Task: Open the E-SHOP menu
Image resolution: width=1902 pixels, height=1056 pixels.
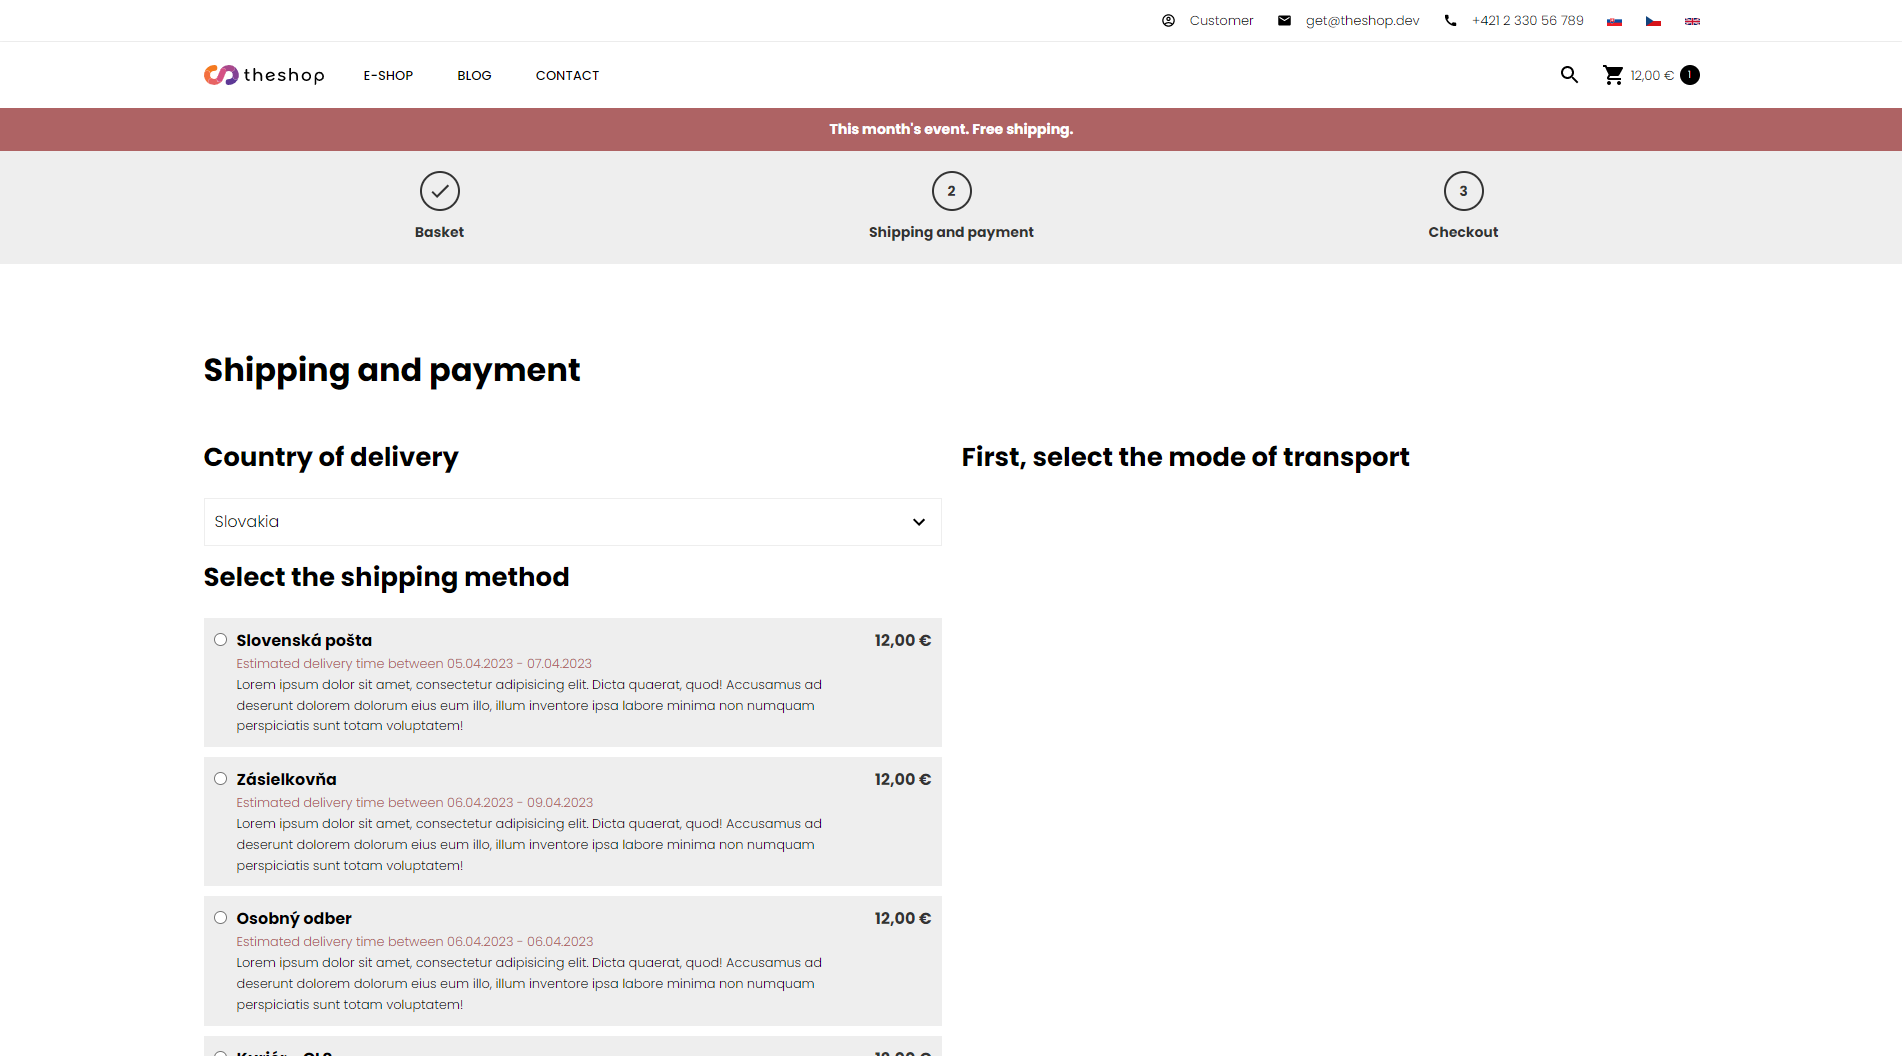Action: tap(388, 76)
